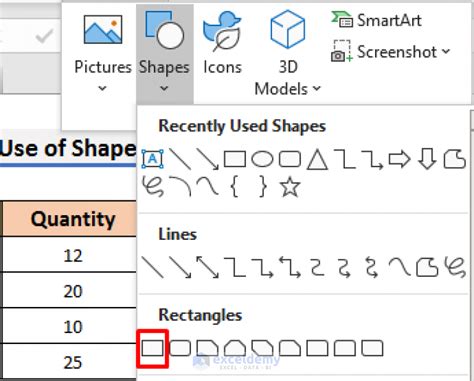Select the Curved Arrow Connector
This screenshot has width=474, height=381.
pos(345,268)
